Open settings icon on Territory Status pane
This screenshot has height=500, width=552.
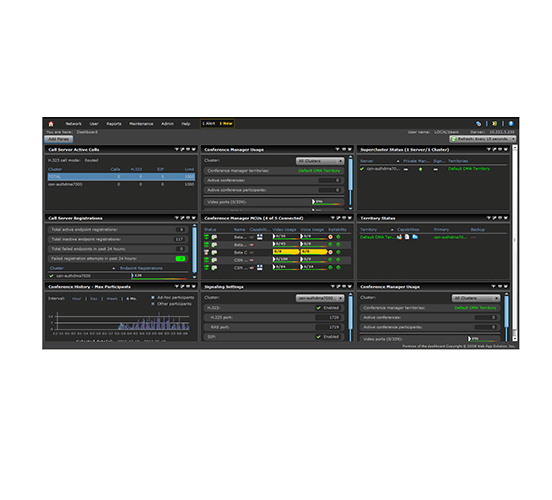click(494, 218)
